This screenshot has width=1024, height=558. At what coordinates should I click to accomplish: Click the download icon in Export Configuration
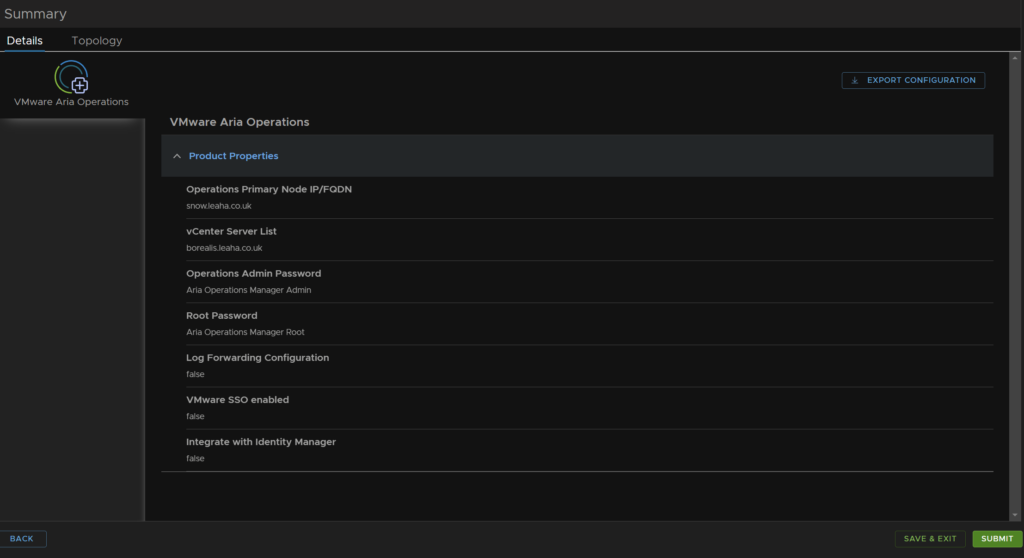click(854, 80)
